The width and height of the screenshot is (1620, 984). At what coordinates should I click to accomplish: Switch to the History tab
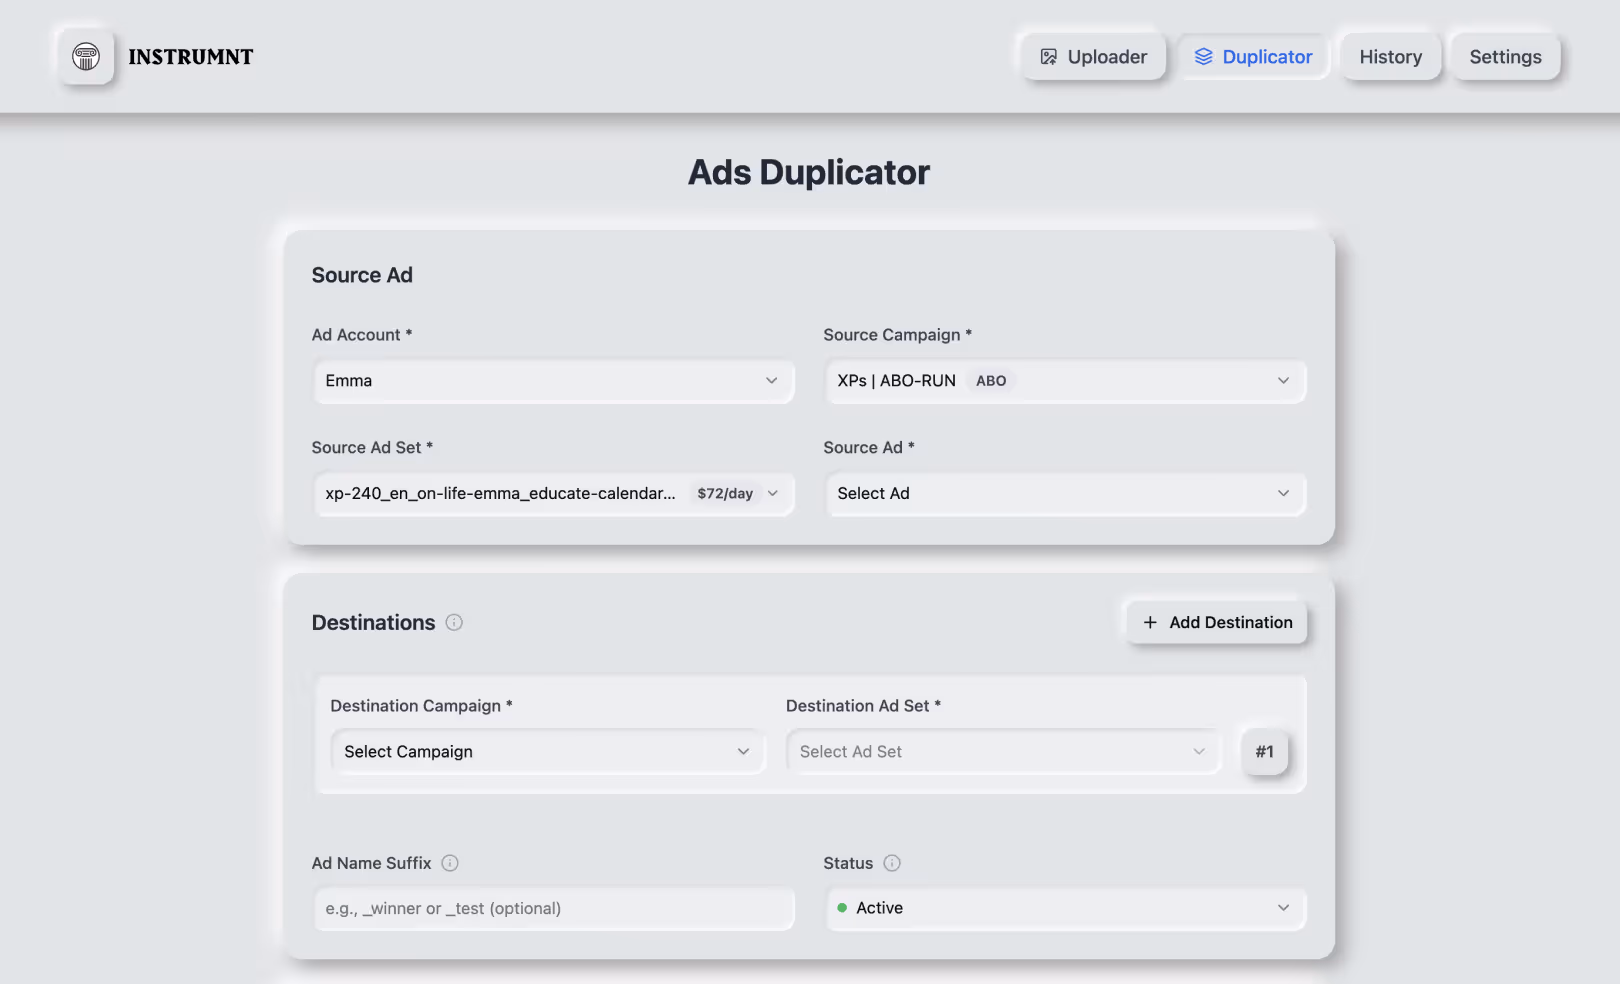click(x=1390, y=57)
